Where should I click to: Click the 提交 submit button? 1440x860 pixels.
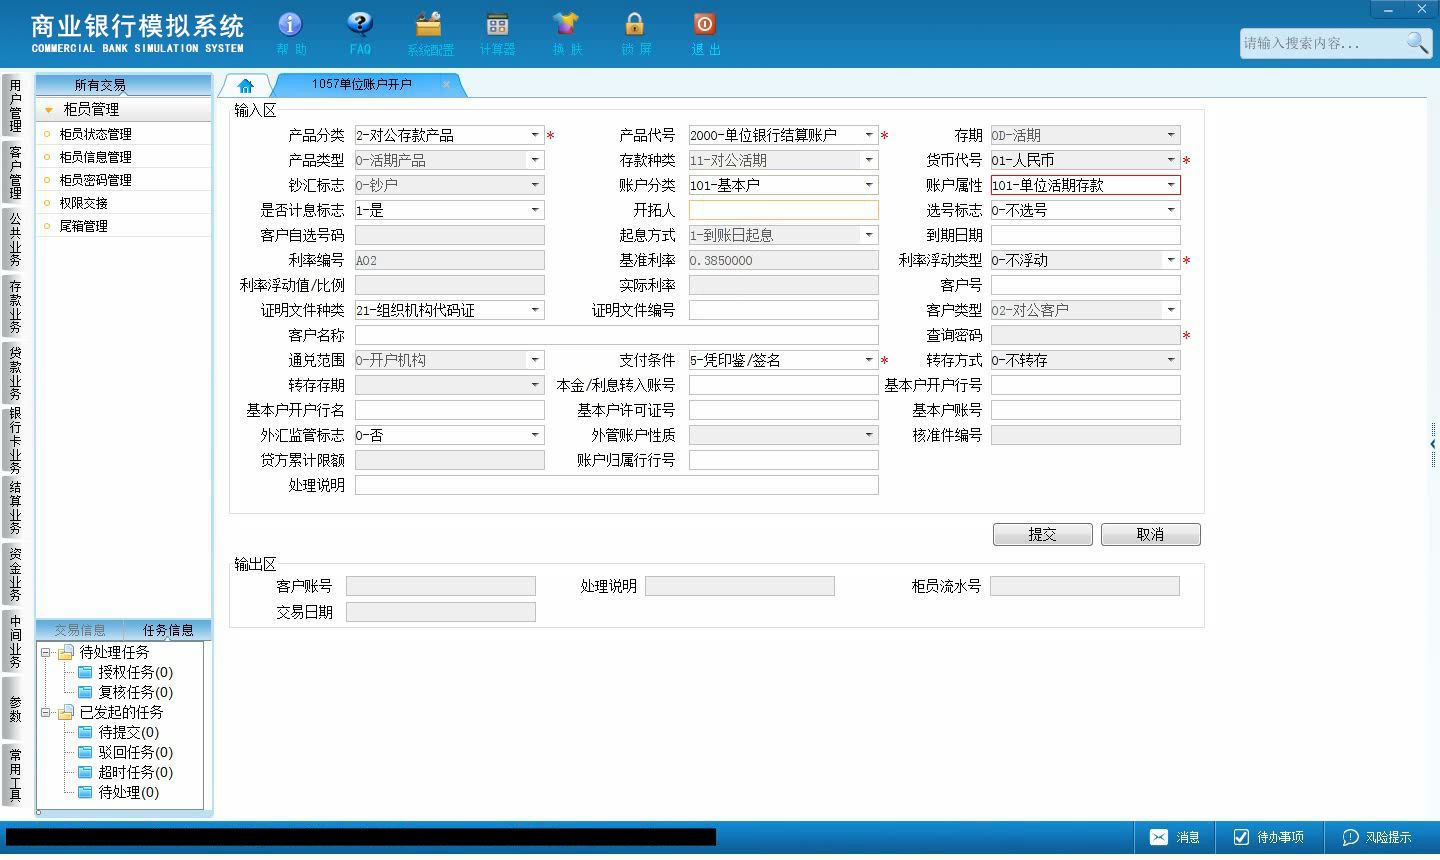coord(1043,534)
